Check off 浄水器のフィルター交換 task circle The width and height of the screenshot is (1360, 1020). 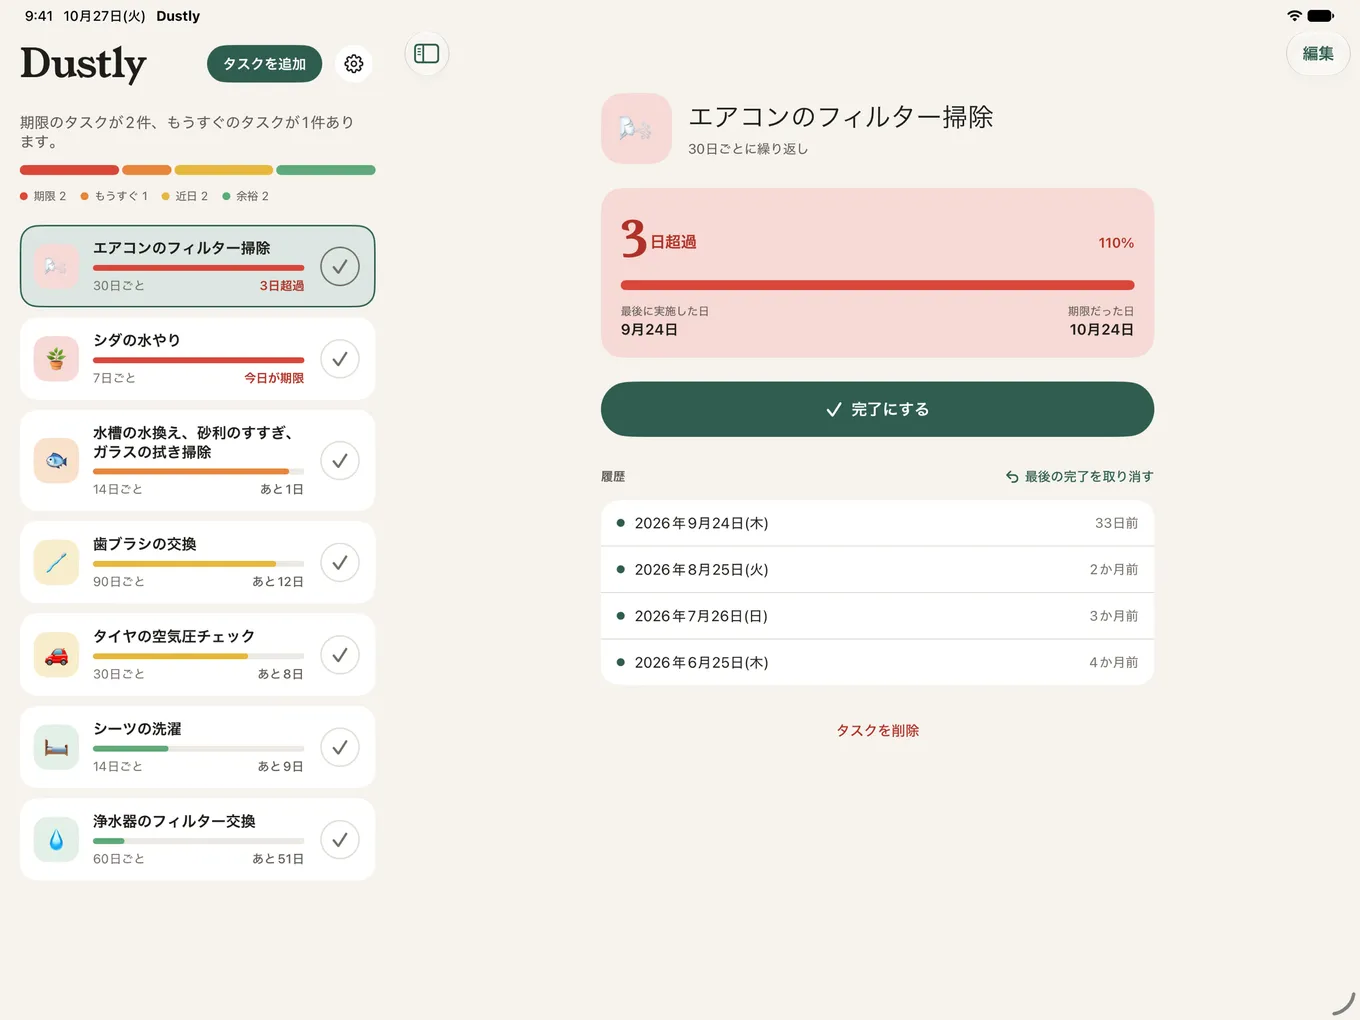pyautogui.click(x=340, y=840)
